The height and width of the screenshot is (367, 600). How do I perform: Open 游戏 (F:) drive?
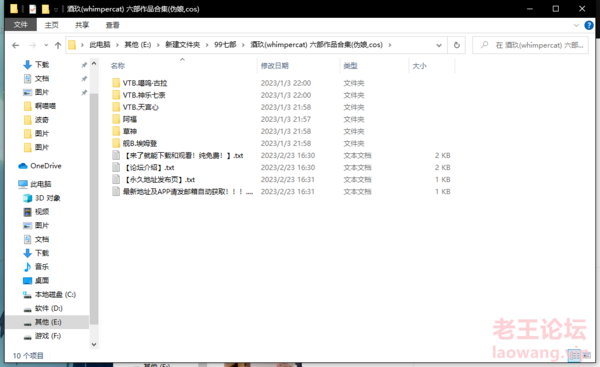(x=48, y=336)
